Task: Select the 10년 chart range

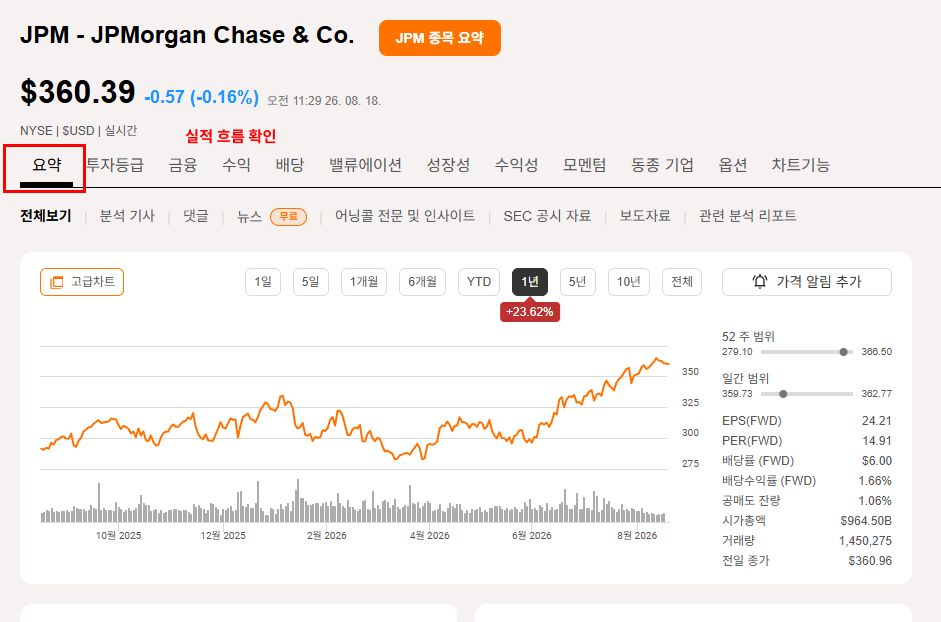Action: pos(629,282)
